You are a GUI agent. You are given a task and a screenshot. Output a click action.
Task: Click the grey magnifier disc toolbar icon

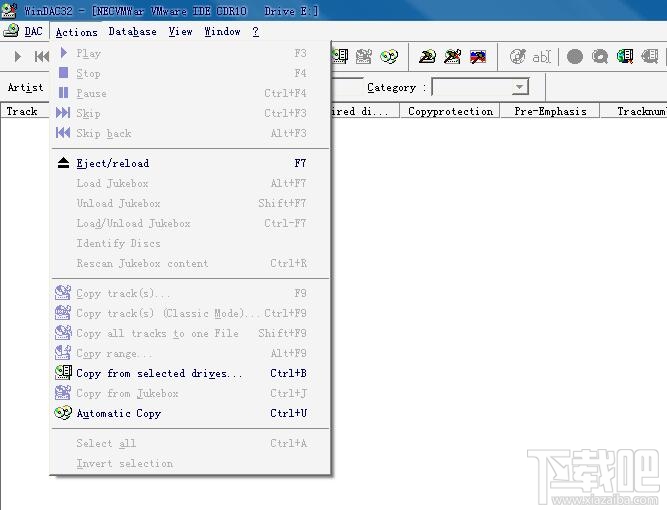(x=600, y=57)
